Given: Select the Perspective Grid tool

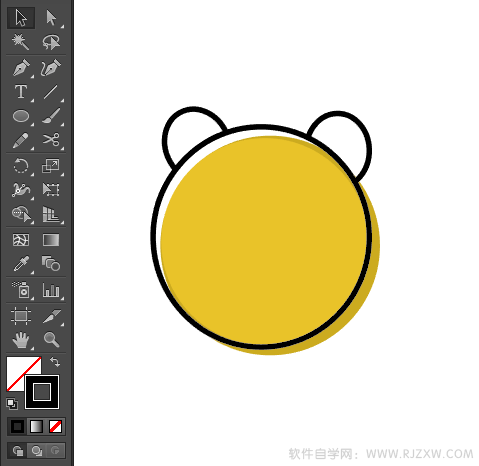Looking at the screenshot, I should click(x=51, y=214).
